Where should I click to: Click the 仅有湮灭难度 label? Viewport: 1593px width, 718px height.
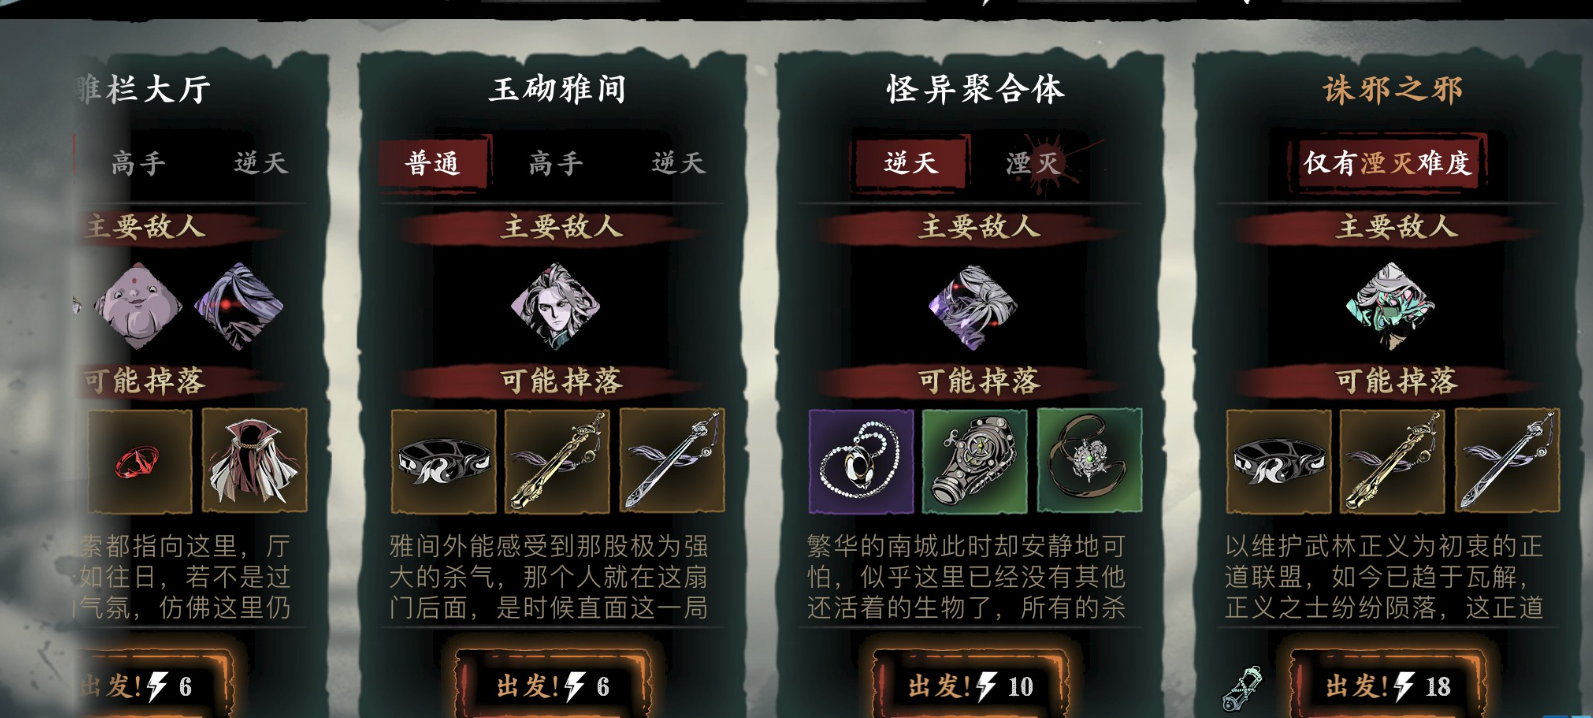pos(1387,162)
